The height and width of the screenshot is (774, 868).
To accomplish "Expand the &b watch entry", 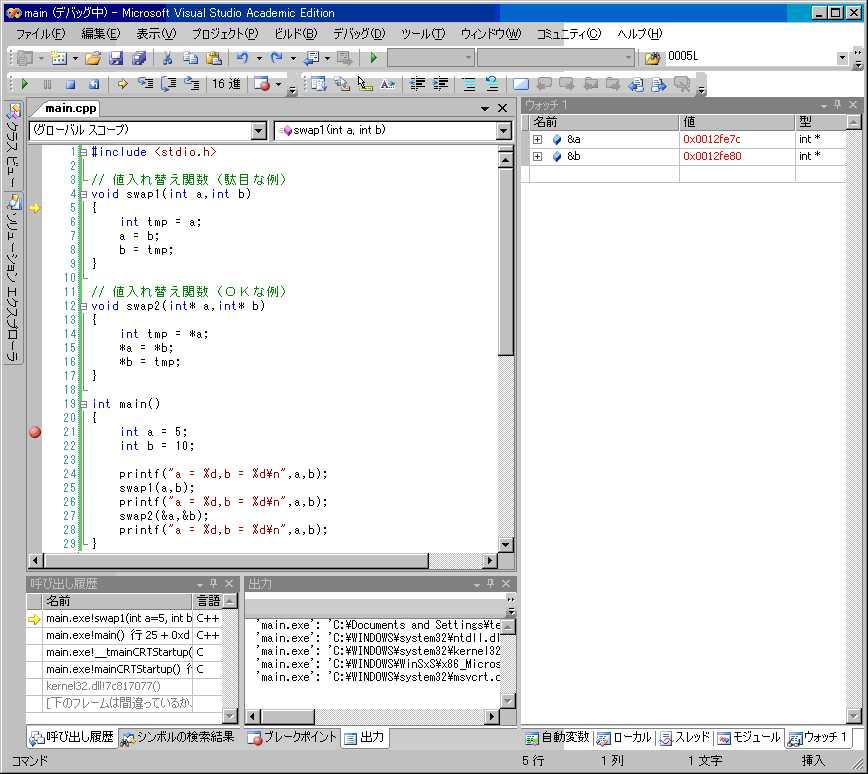I will click(x=538, y=157).
